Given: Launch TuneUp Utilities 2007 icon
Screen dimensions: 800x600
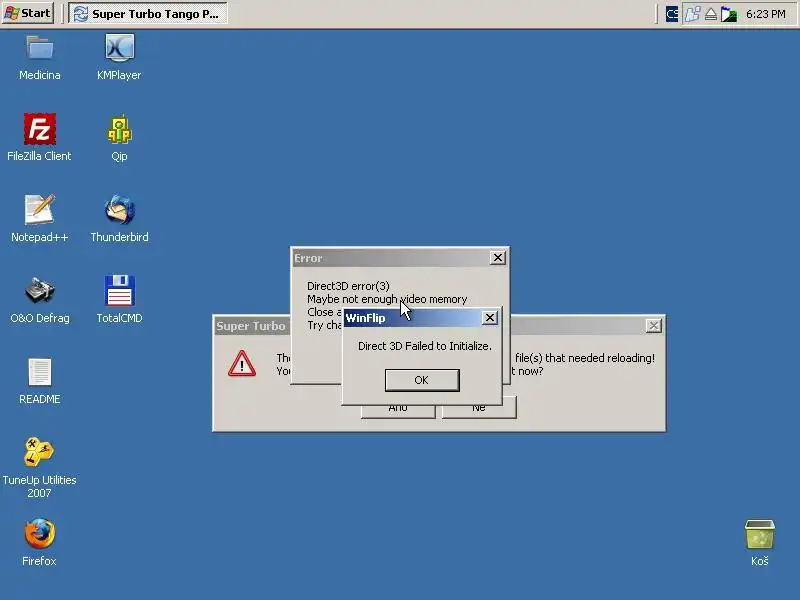Looking at the screenshot, I should point(39,453).
